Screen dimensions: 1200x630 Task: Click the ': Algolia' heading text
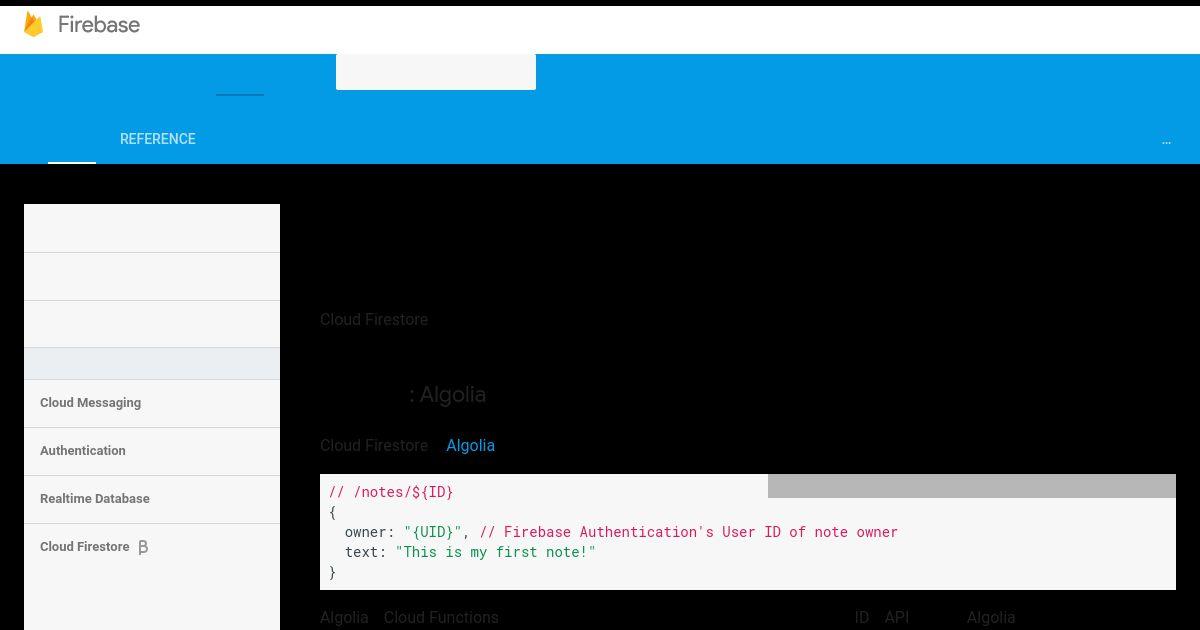point(448,394)
